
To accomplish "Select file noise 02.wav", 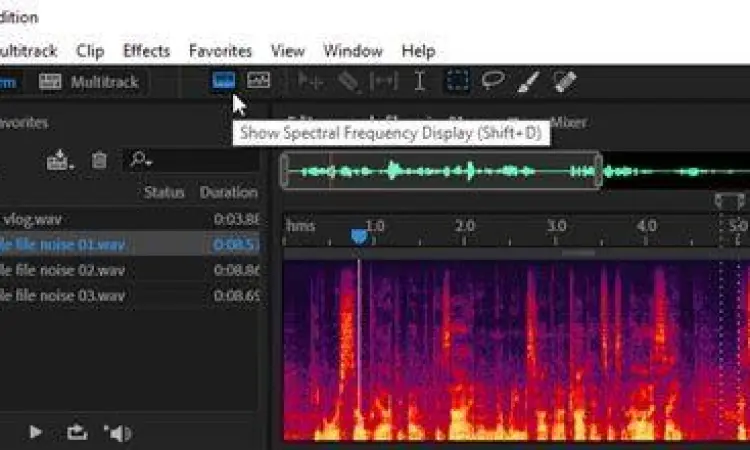I will click(130, 270).
